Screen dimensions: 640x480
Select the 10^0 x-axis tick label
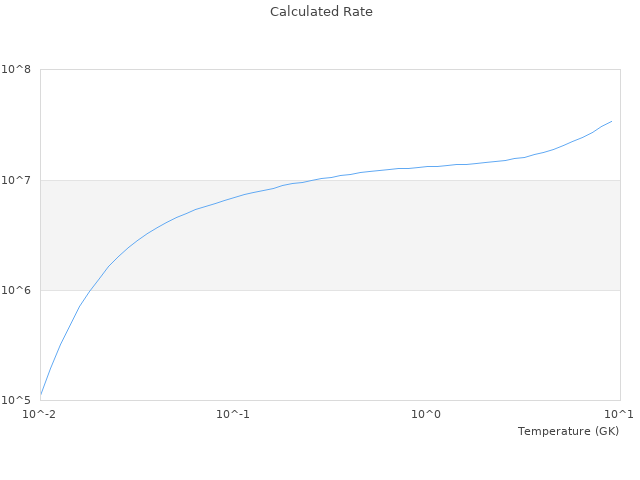(x=427, y=414)
